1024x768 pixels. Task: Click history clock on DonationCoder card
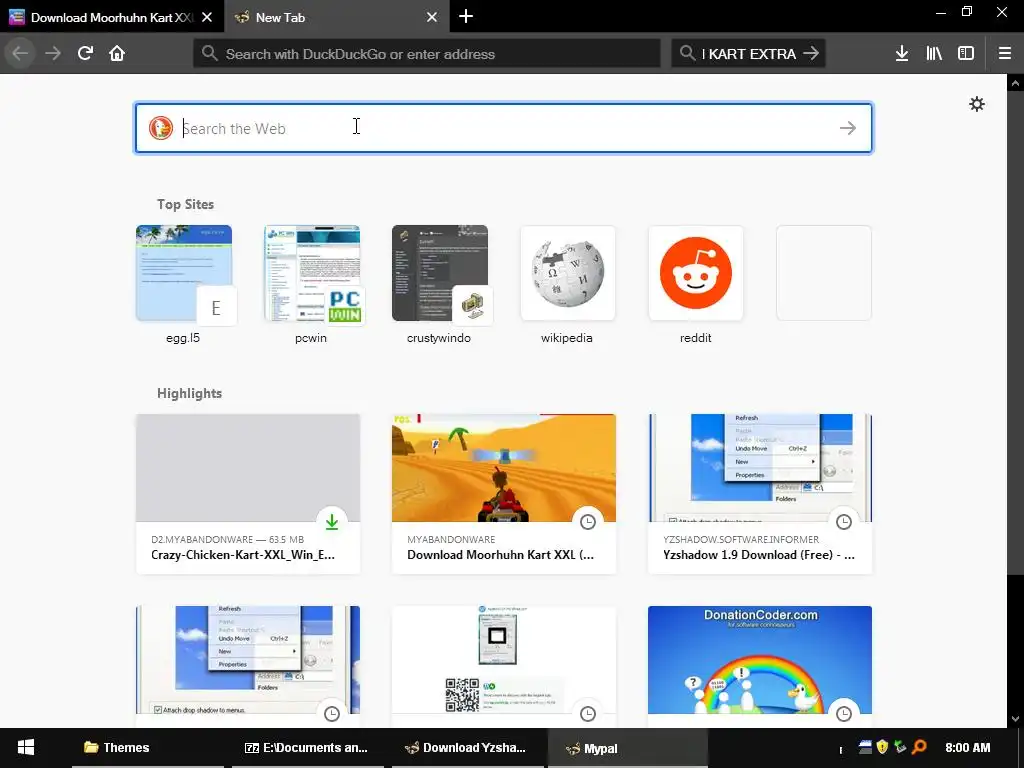(x=844, y=714)
